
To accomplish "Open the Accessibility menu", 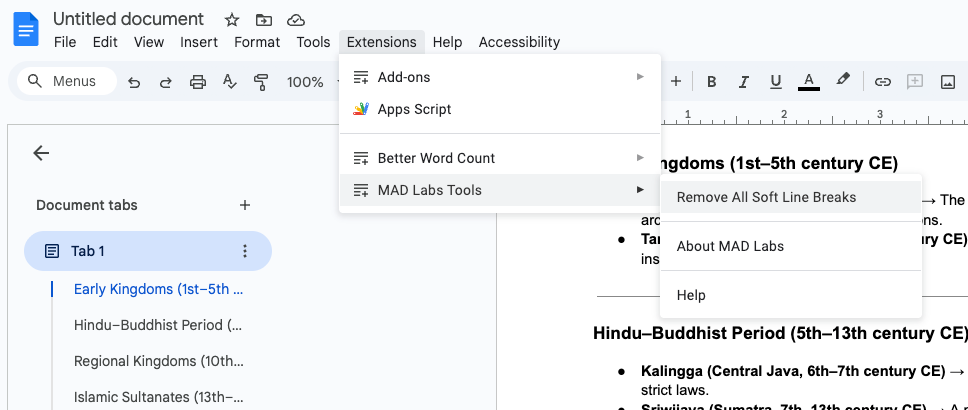I will 519,42.
